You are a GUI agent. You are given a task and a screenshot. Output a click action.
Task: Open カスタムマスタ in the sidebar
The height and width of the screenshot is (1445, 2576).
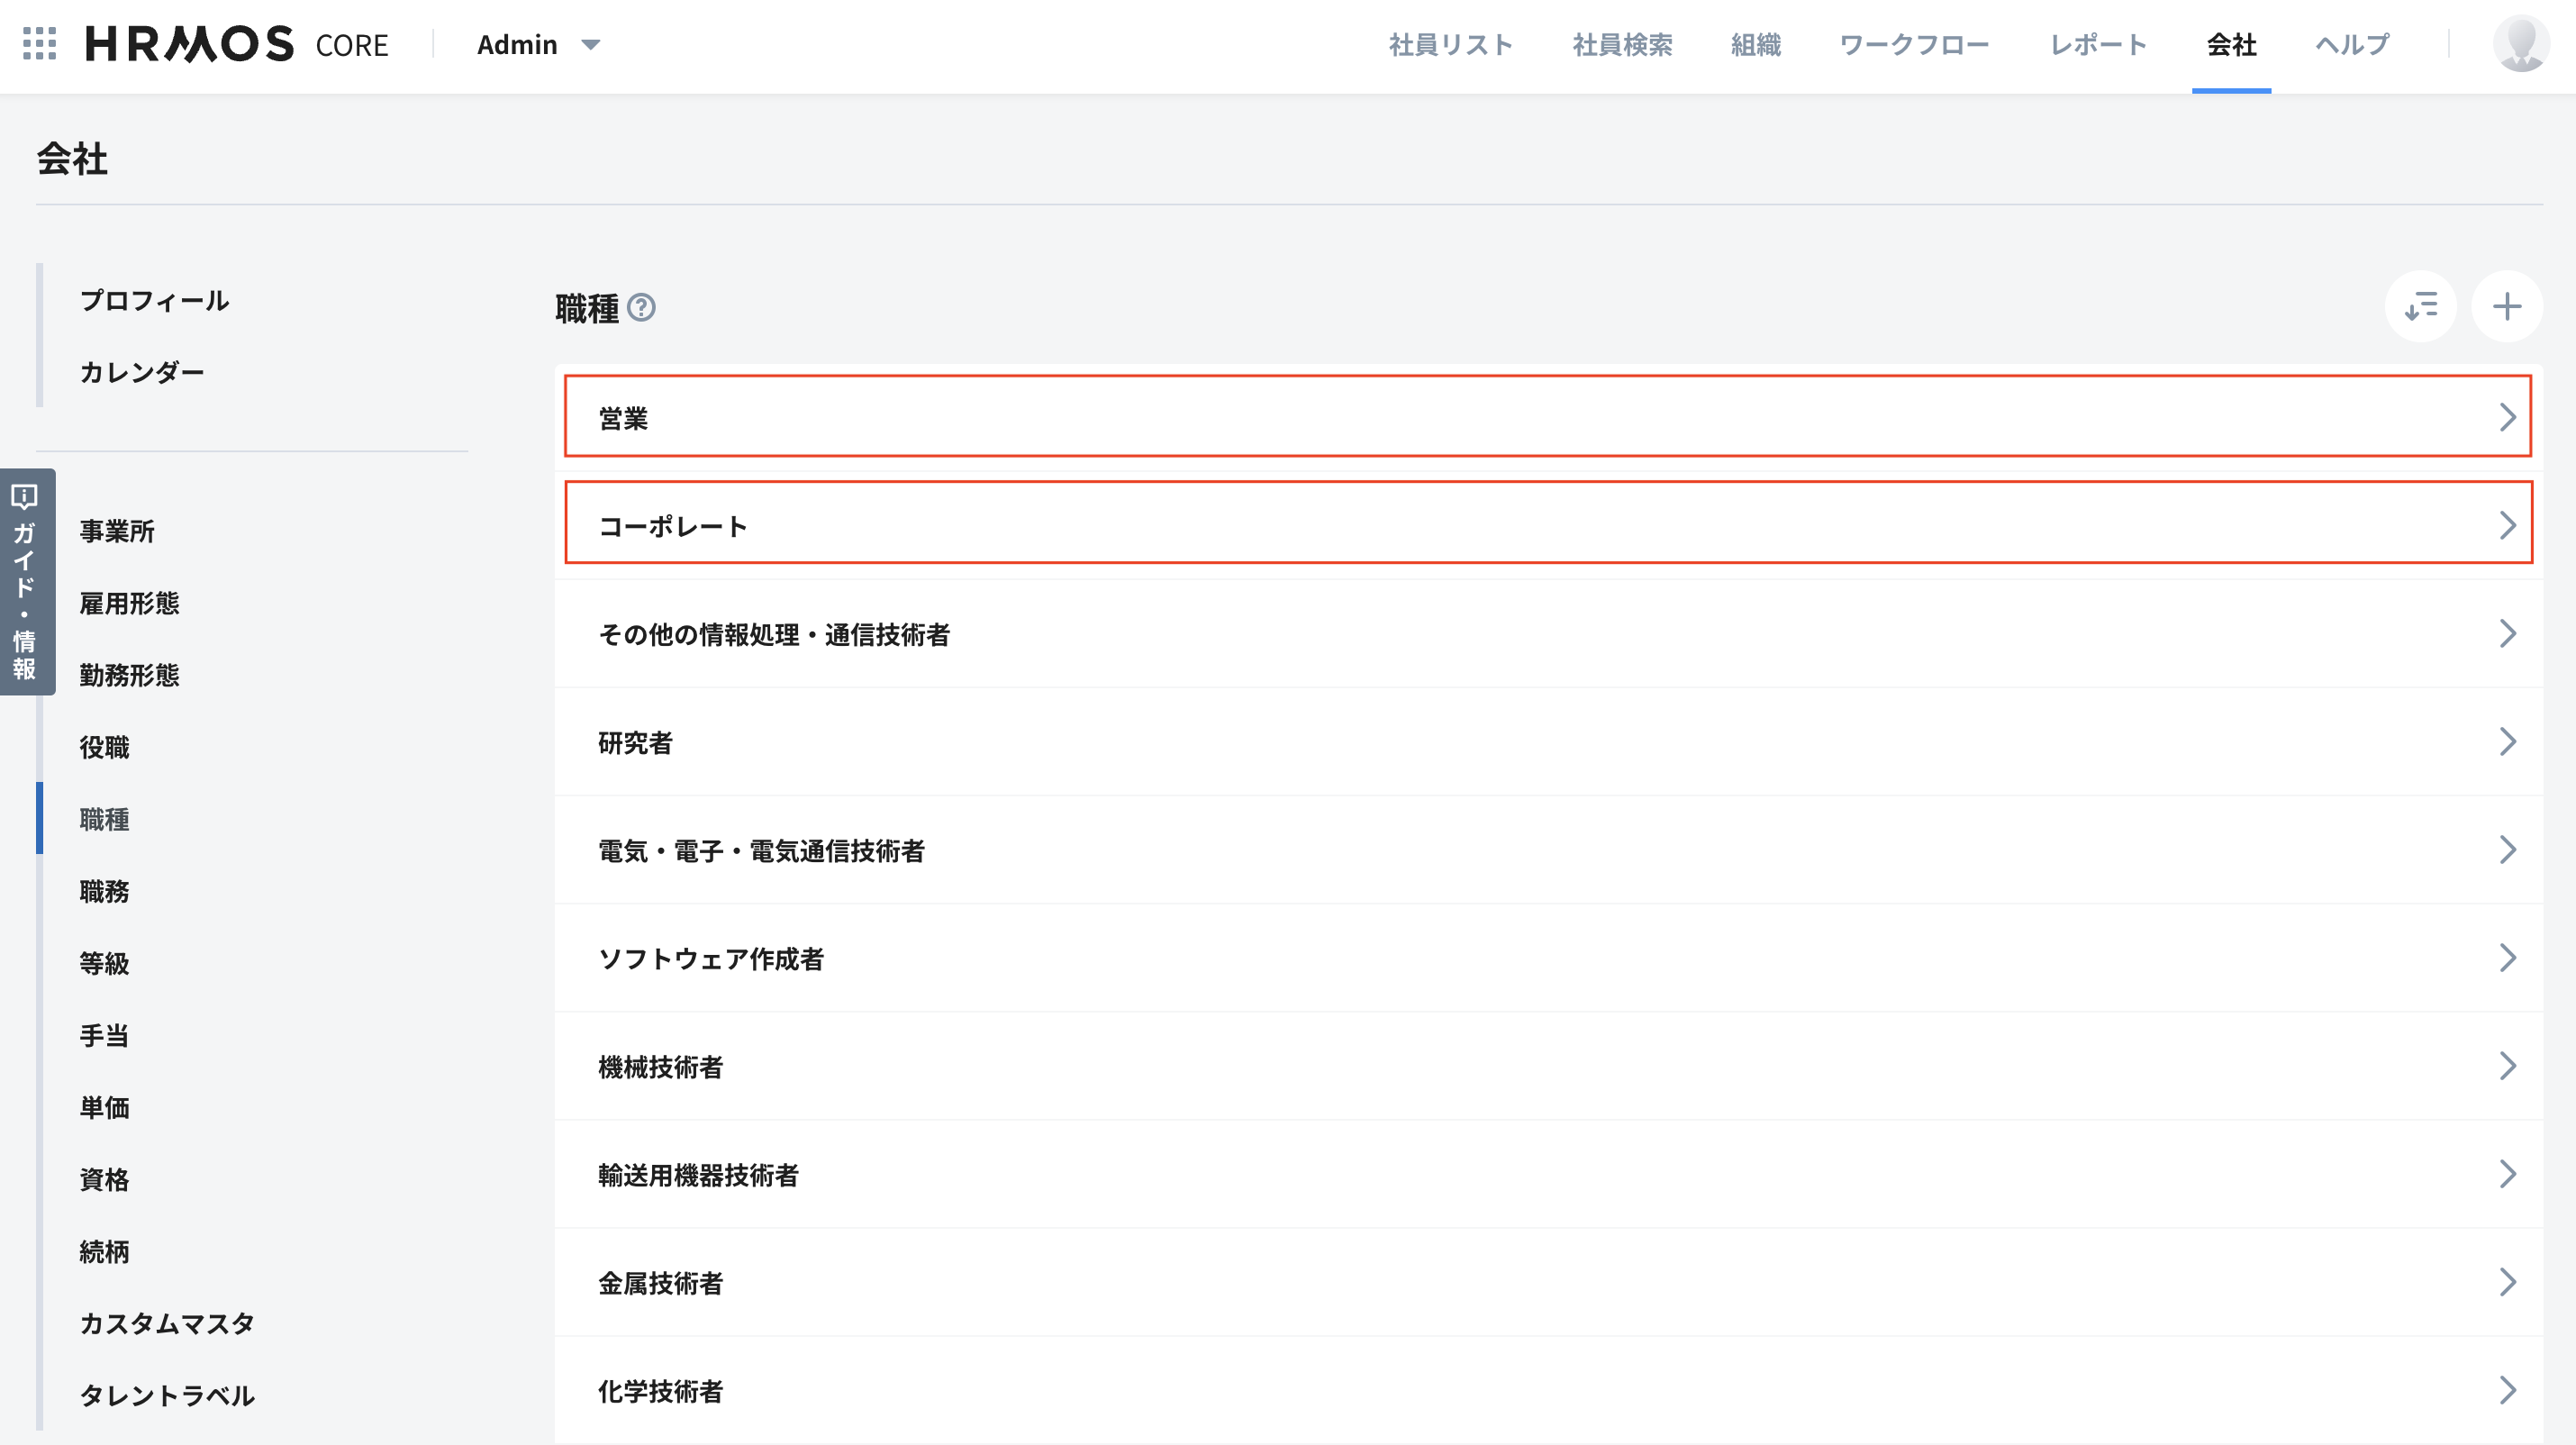pyautogui.click(x=167, y=1323)
